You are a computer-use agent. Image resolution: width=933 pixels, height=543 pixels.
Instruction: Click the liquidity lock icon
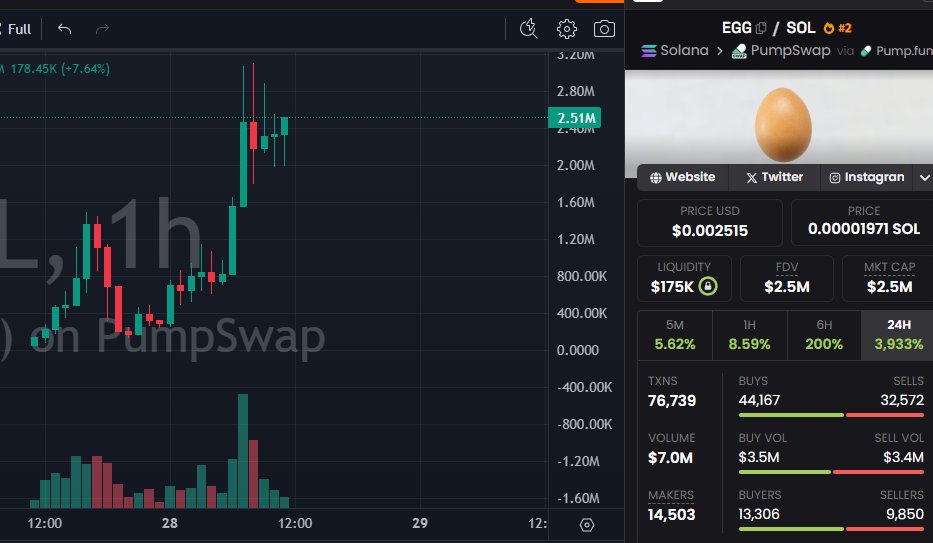(708, 287)
